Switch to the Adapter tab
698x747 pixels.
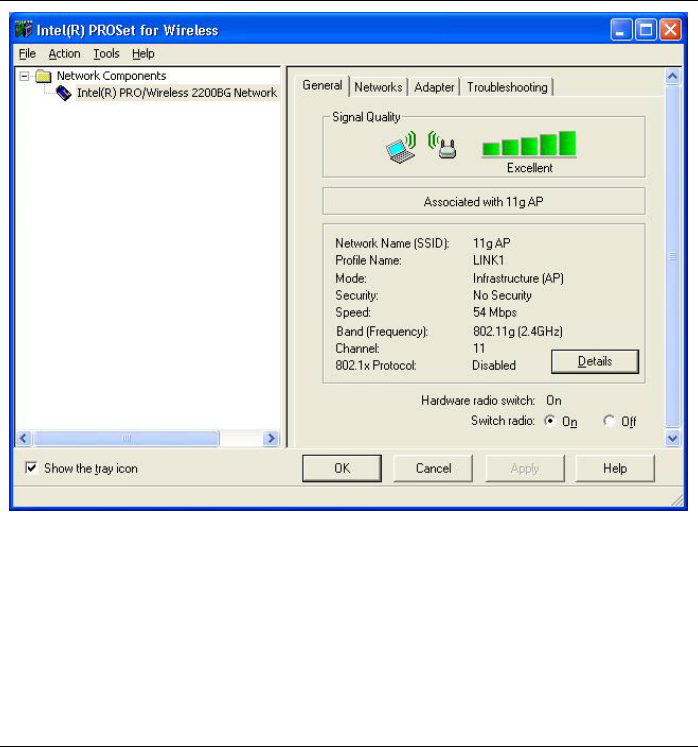click(x=434, y=87)
